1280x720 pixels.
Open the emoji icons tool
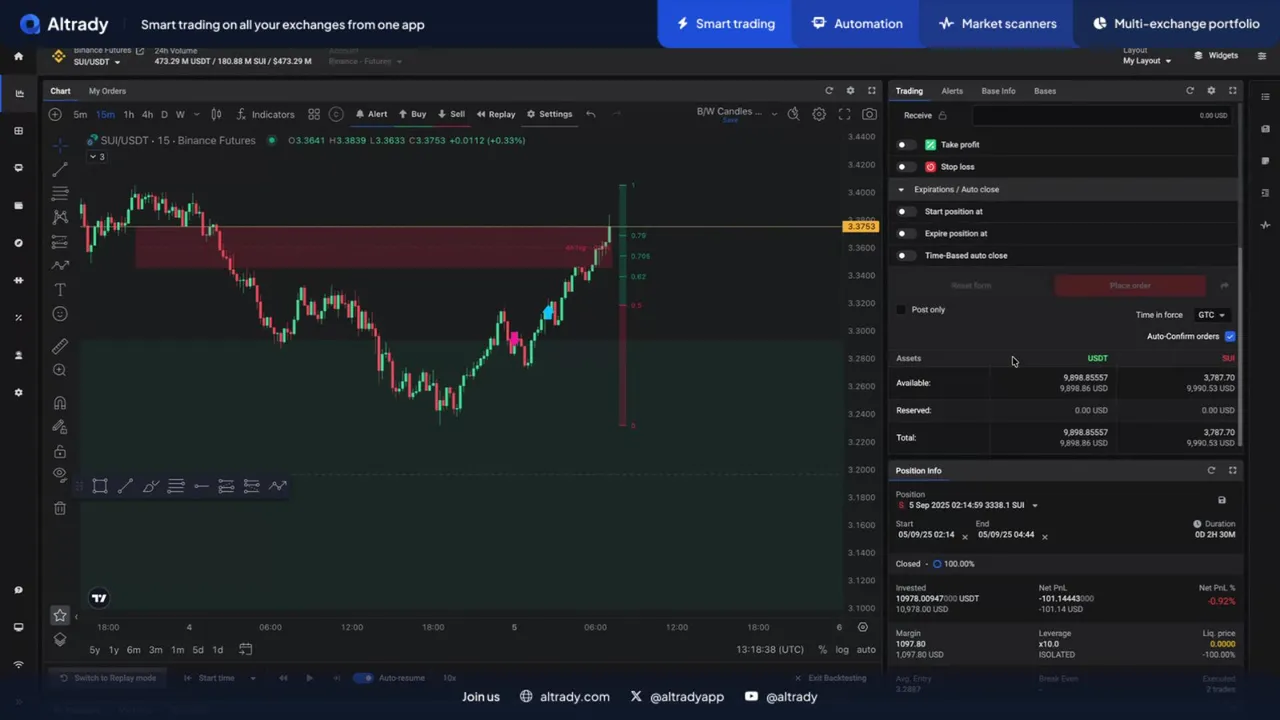coord(60,314)
